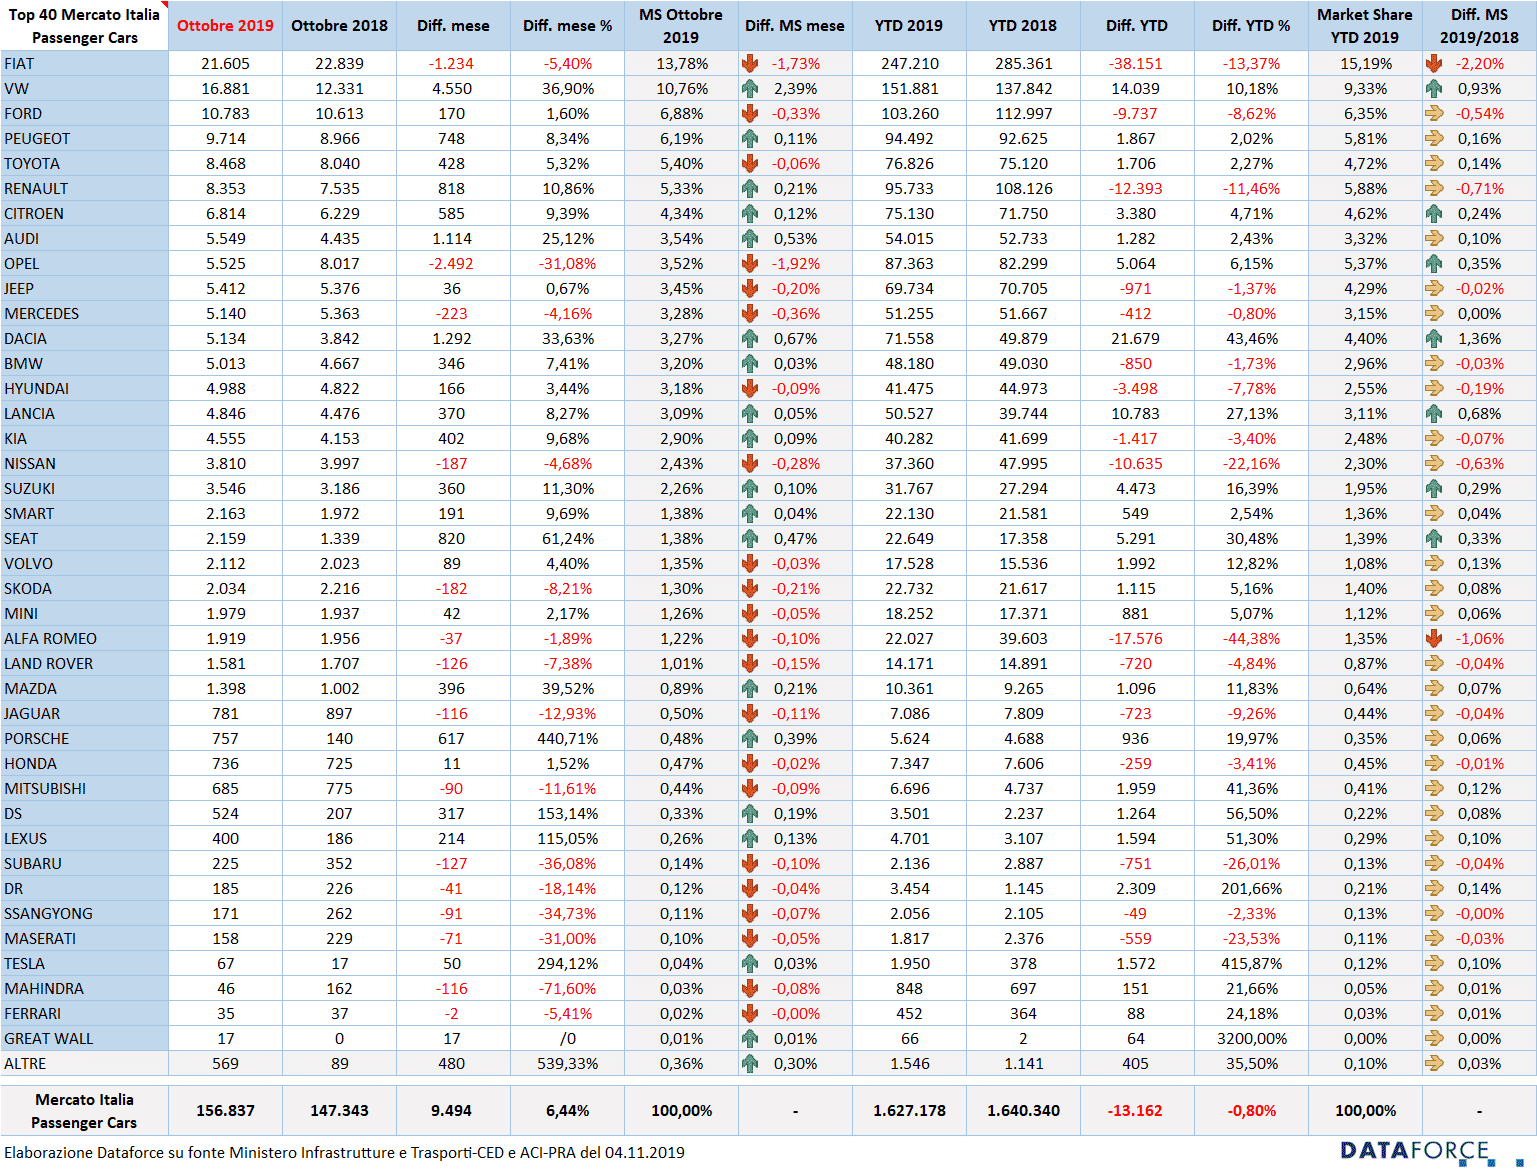This screenshot has width=1537, height=1171.
Task: Click the Elaborazione Dataforce source footnote
Action: [x=344, y=1152]
